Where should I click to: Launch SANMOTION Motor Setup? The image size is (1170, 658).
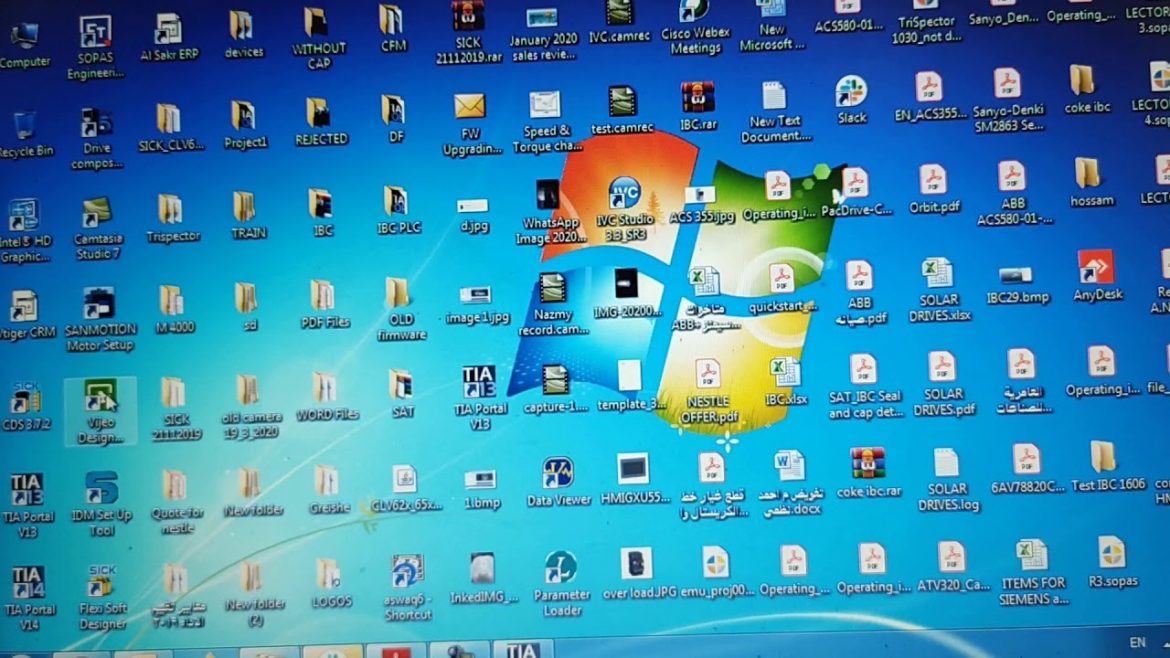point(98,304)
